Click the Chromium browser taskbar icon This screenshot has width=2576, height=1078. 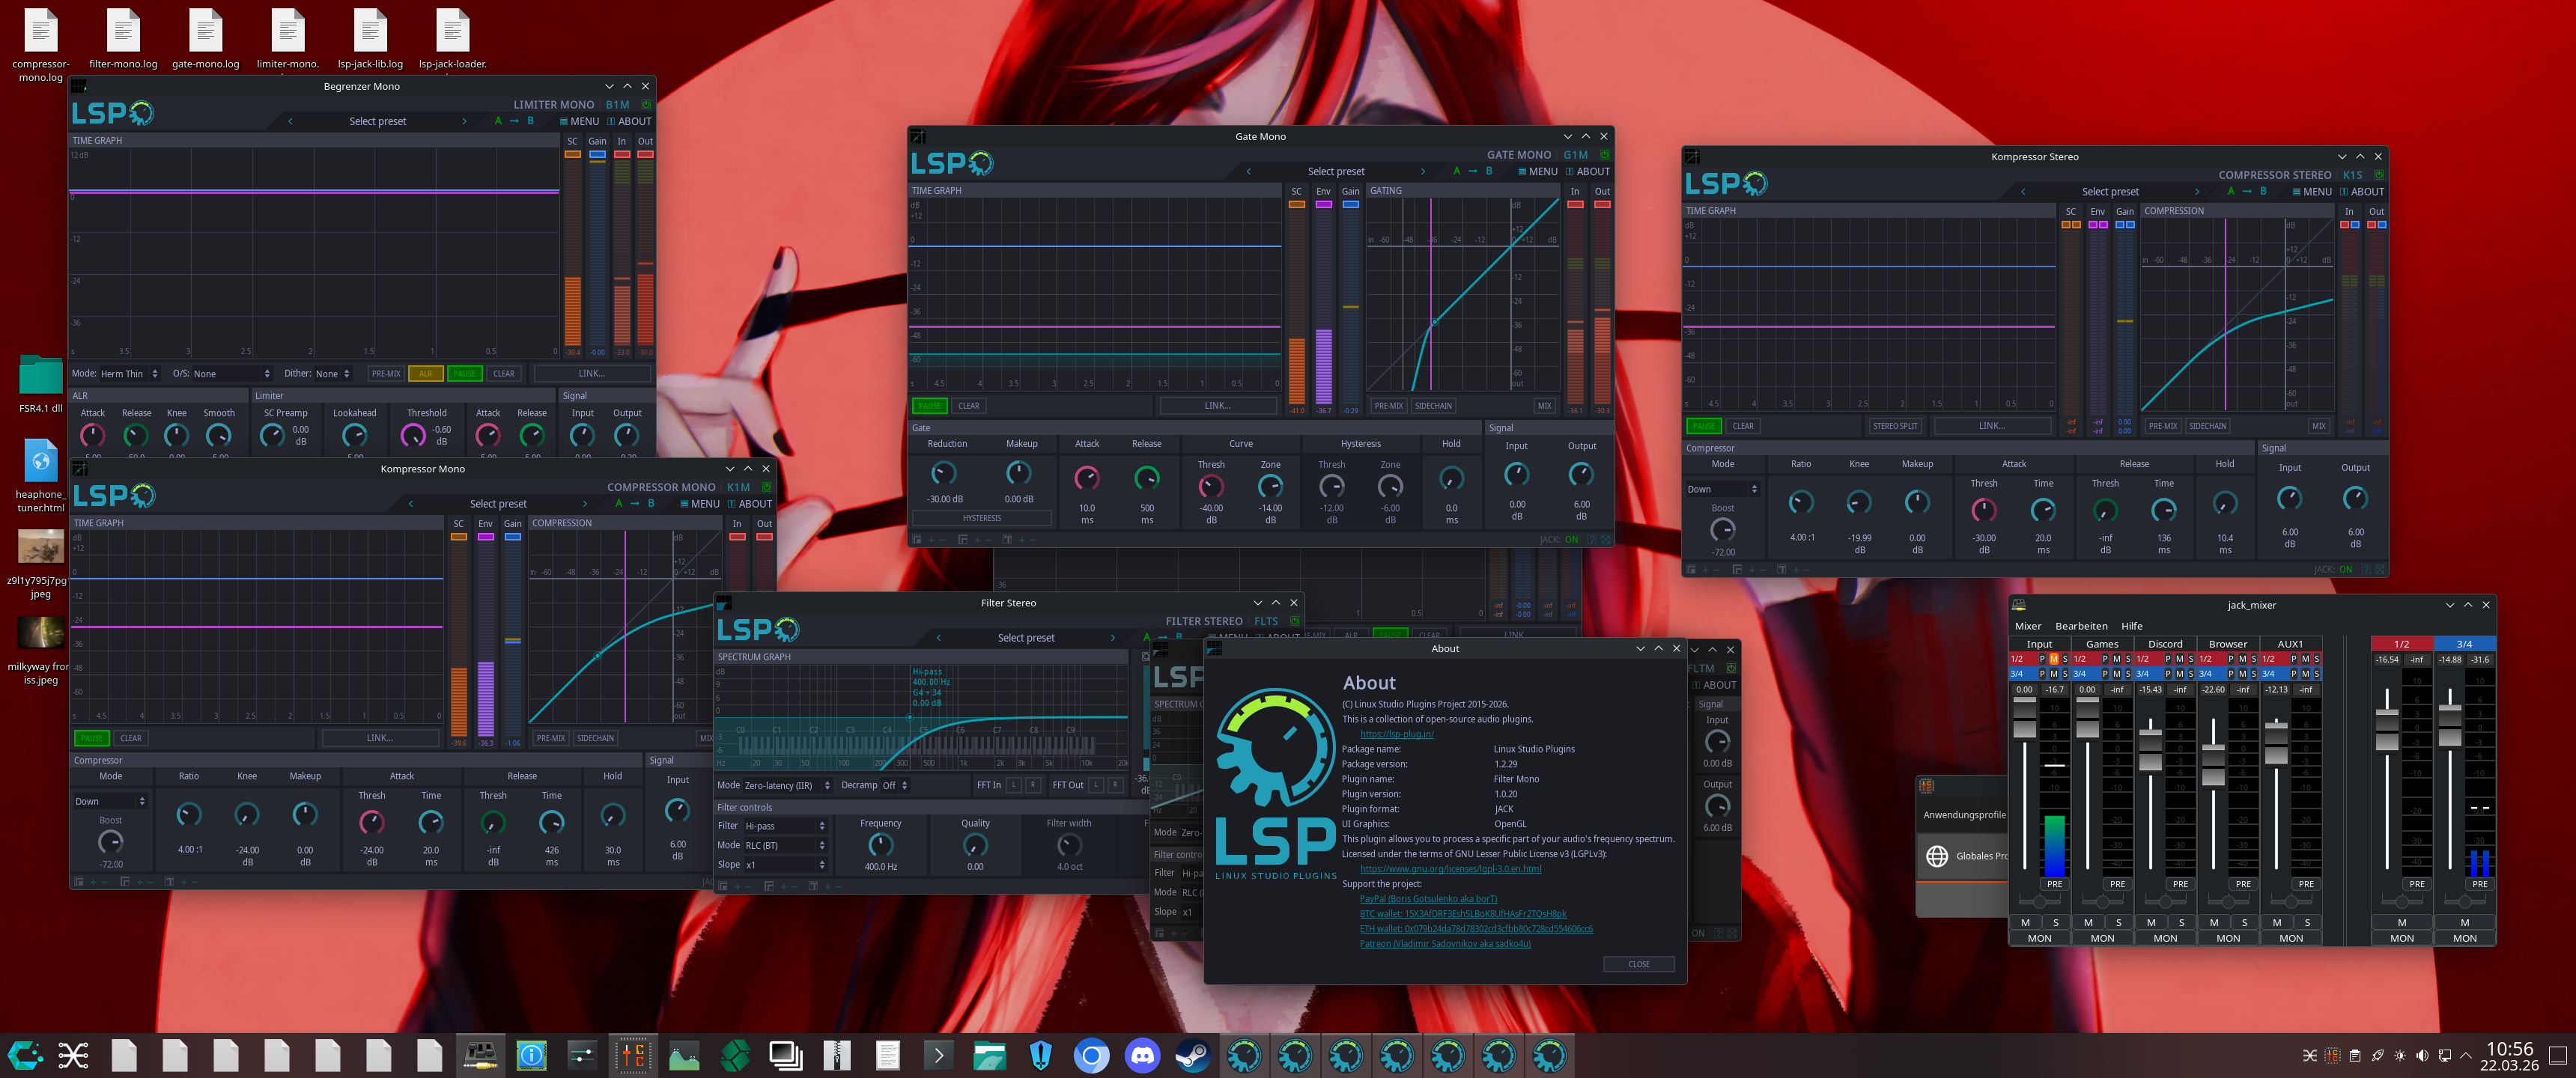[x=1091, y=1055]
